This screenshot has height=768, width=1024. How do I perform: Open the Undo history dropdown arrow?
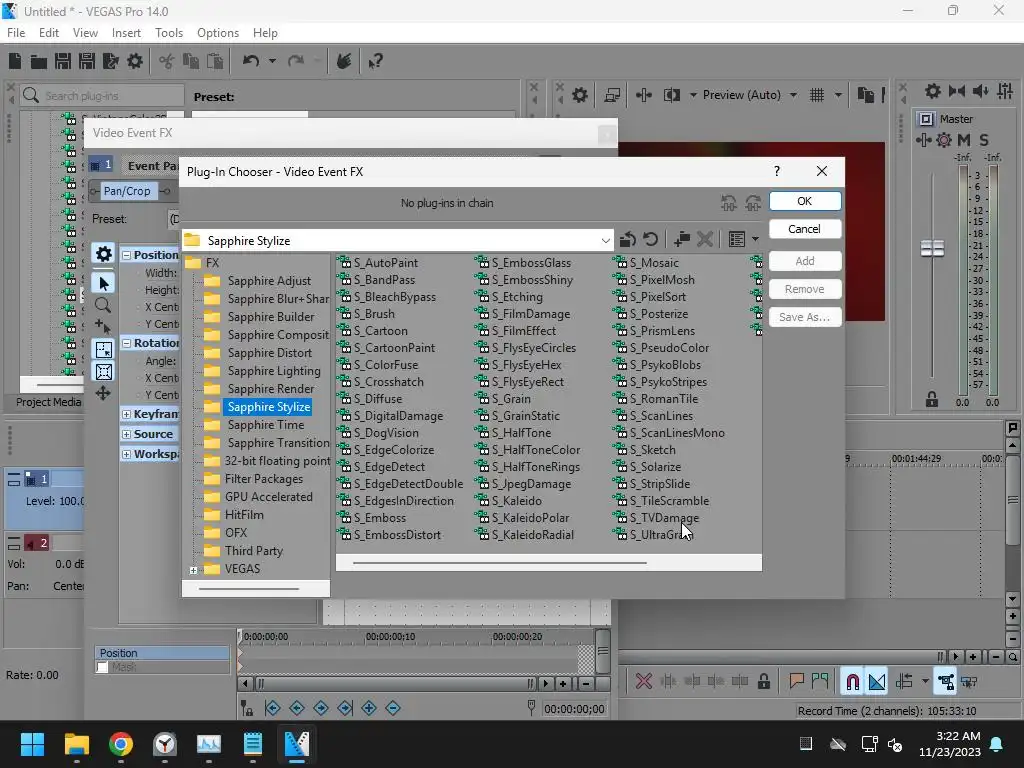coord(272,61)
